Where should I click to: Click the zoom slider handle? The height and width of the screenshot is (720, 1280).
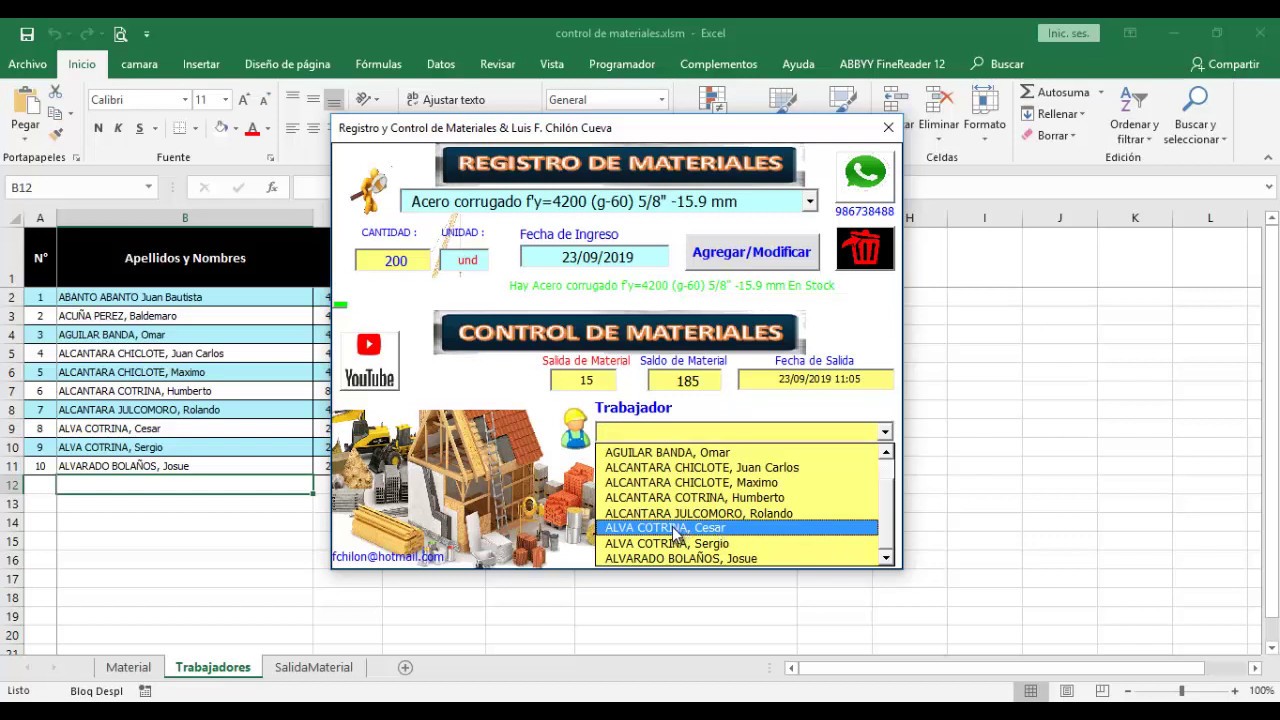1181,691
